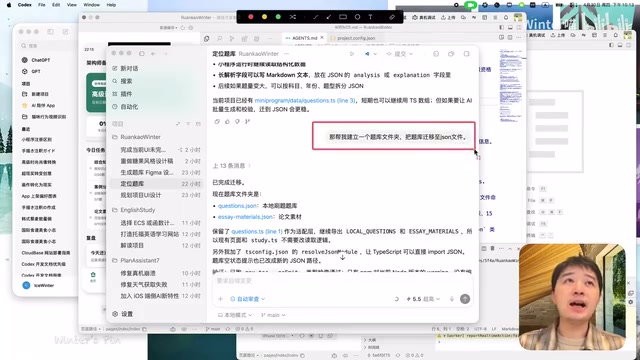Select the rectangle shape tool in annotation bar

tap(343, 17)
